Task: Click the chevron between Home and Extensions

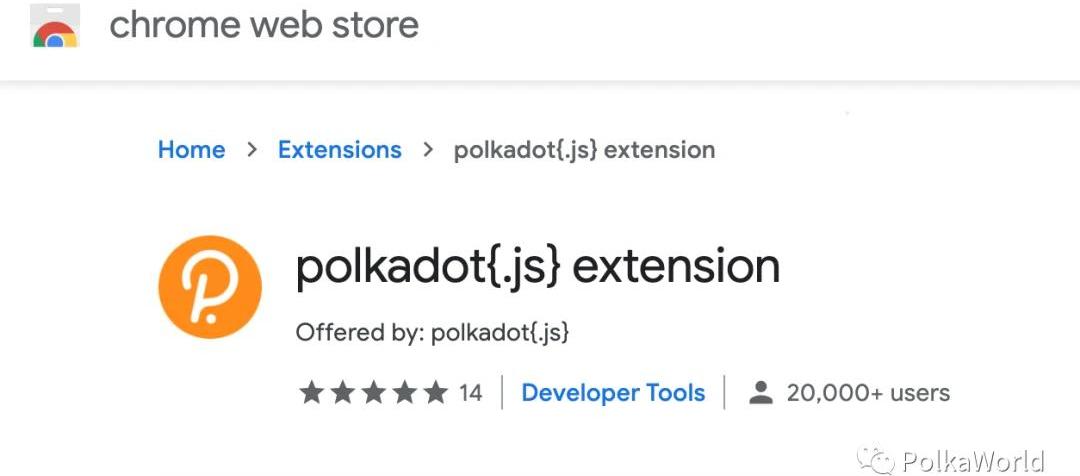Action: coord(252,150)
